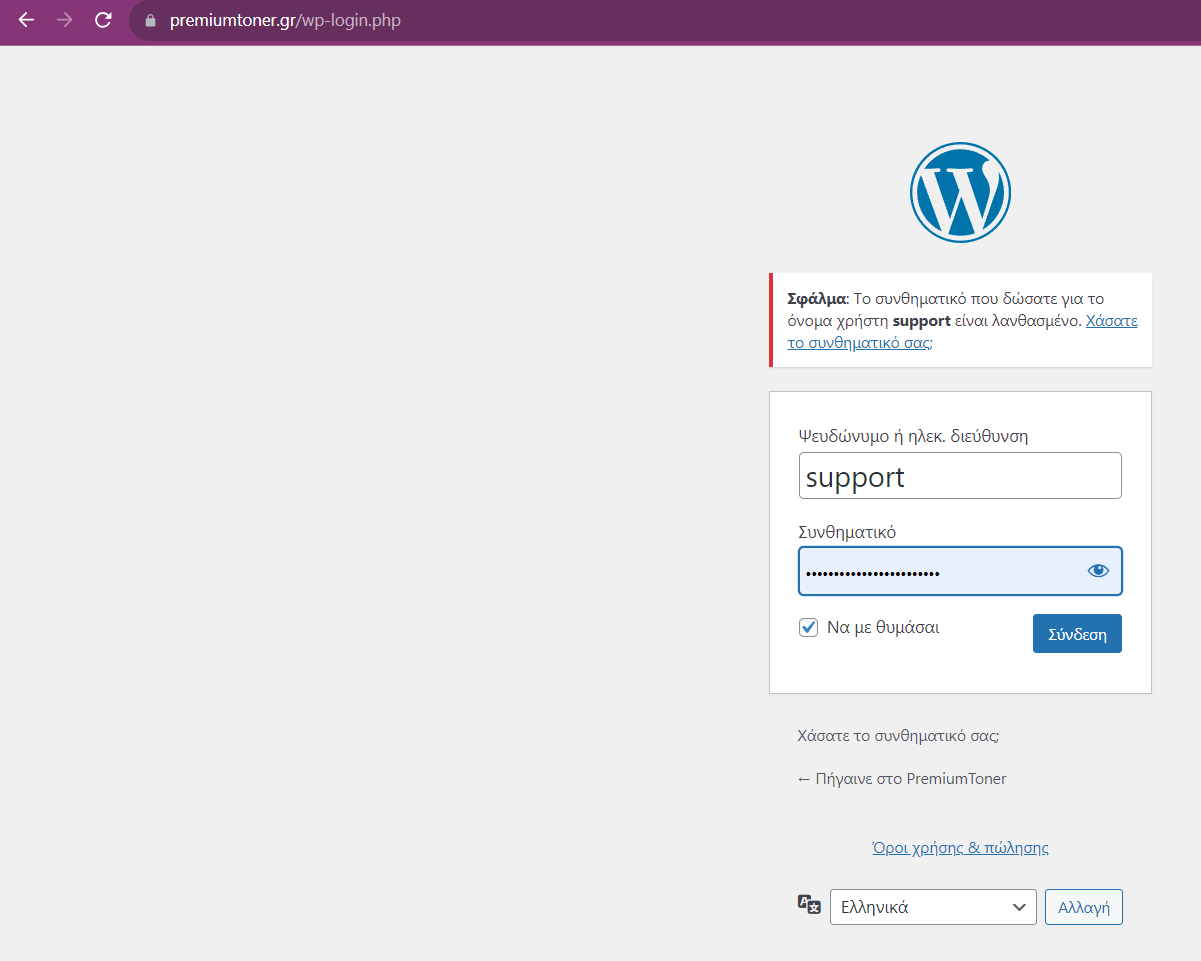Reload the page with refresh icon

click(x=103, y=20)
